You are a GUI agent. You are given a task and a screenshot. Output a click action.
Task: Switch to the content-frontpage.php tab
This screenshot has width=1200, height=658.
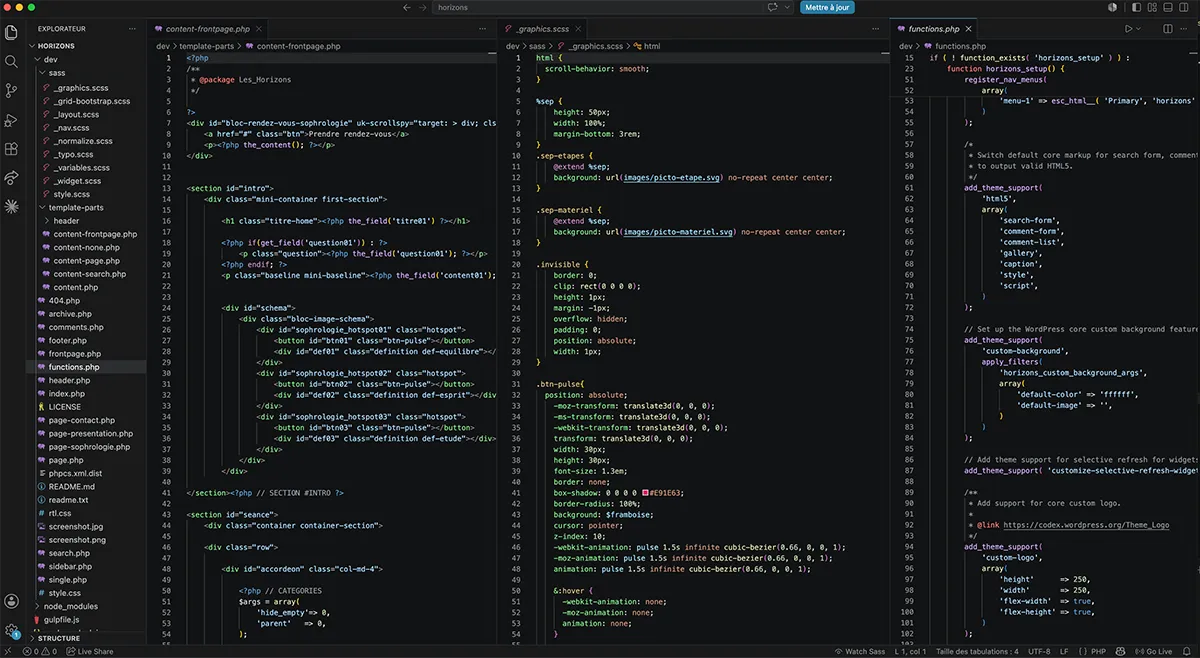(x=206, y=29)
